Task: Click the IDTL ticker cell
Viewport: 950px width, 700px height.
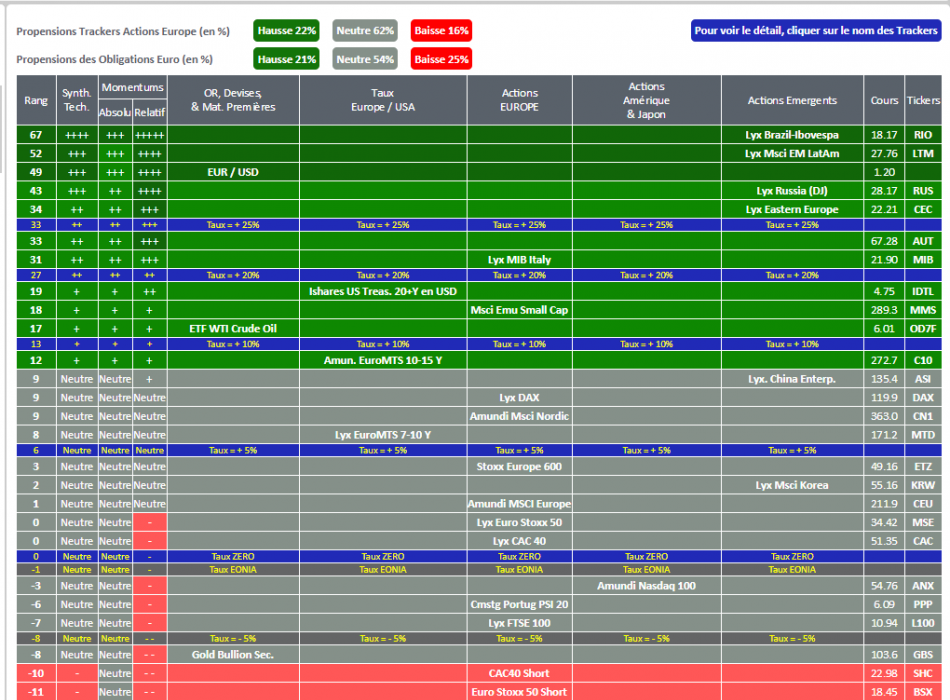Action: coord(923,292)
